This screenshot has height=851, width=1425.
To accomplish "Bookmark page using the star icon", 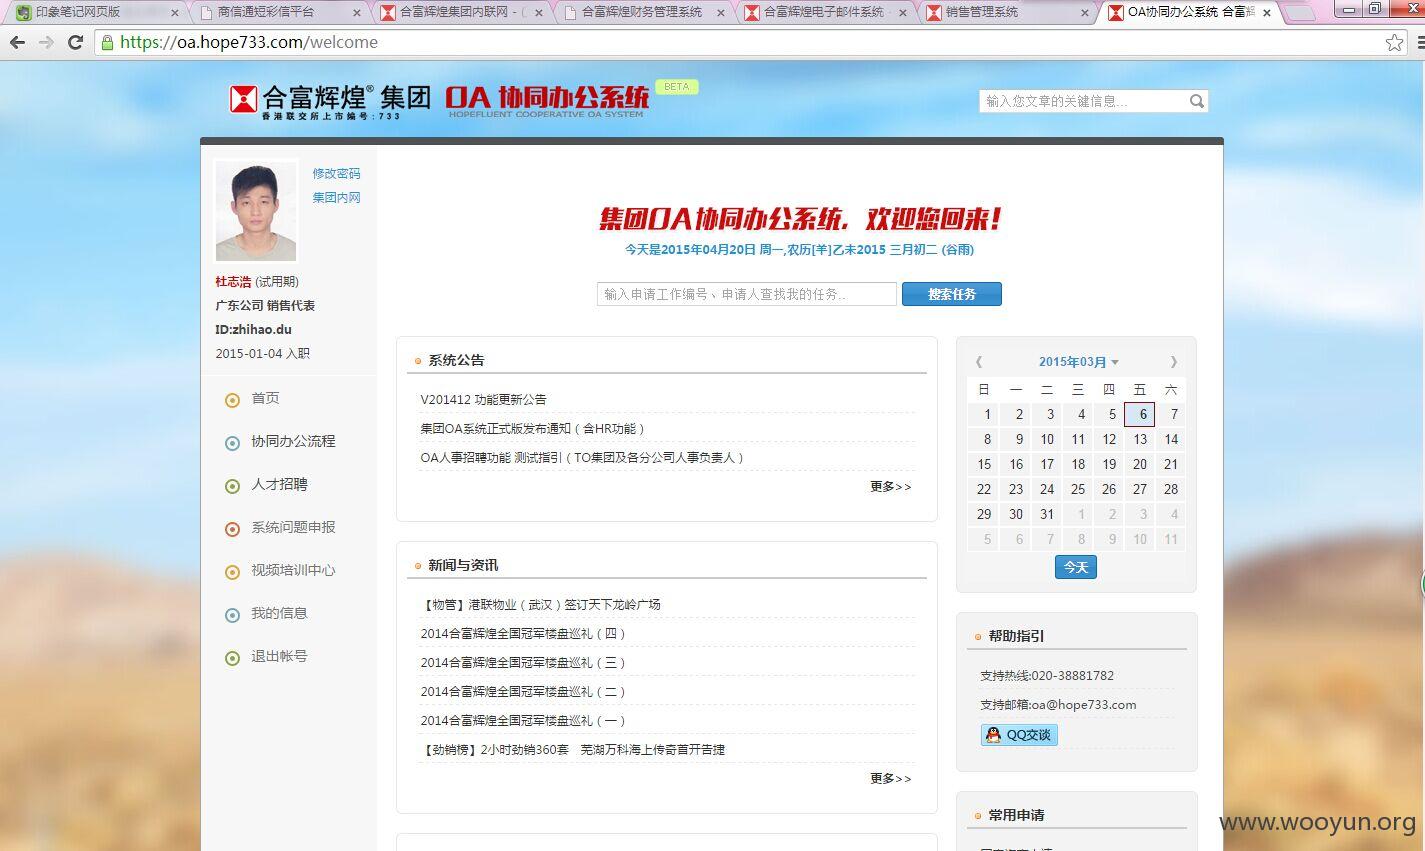I will coord(1394,42).
